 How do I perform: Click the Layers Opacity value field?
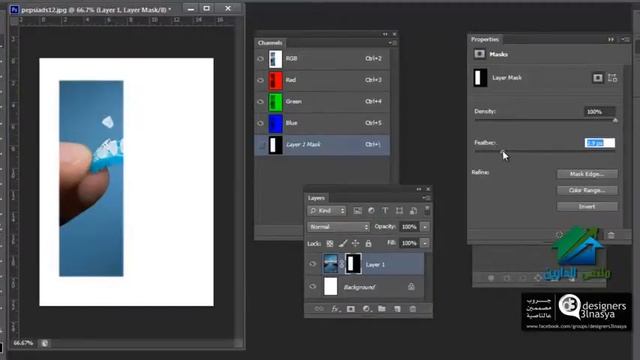click(x=409, y=227)
